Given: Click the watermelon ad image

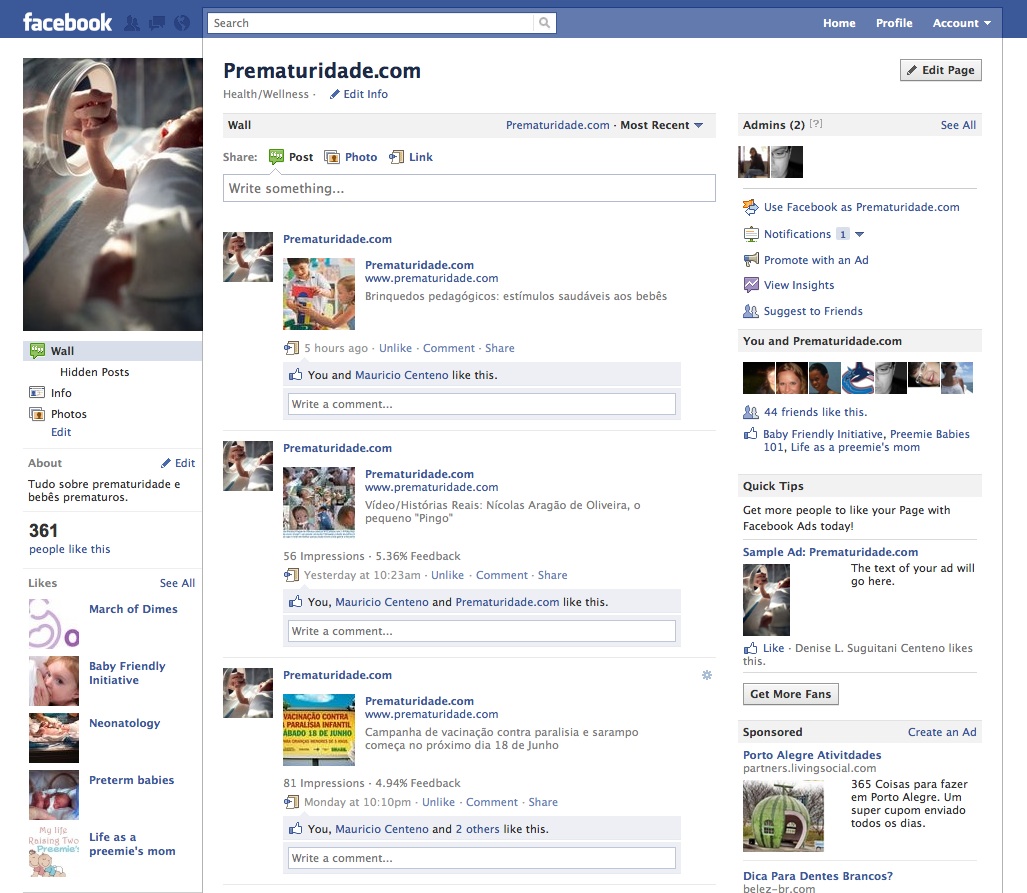Looking at the screenshot, I should click(x=783, y=816).
